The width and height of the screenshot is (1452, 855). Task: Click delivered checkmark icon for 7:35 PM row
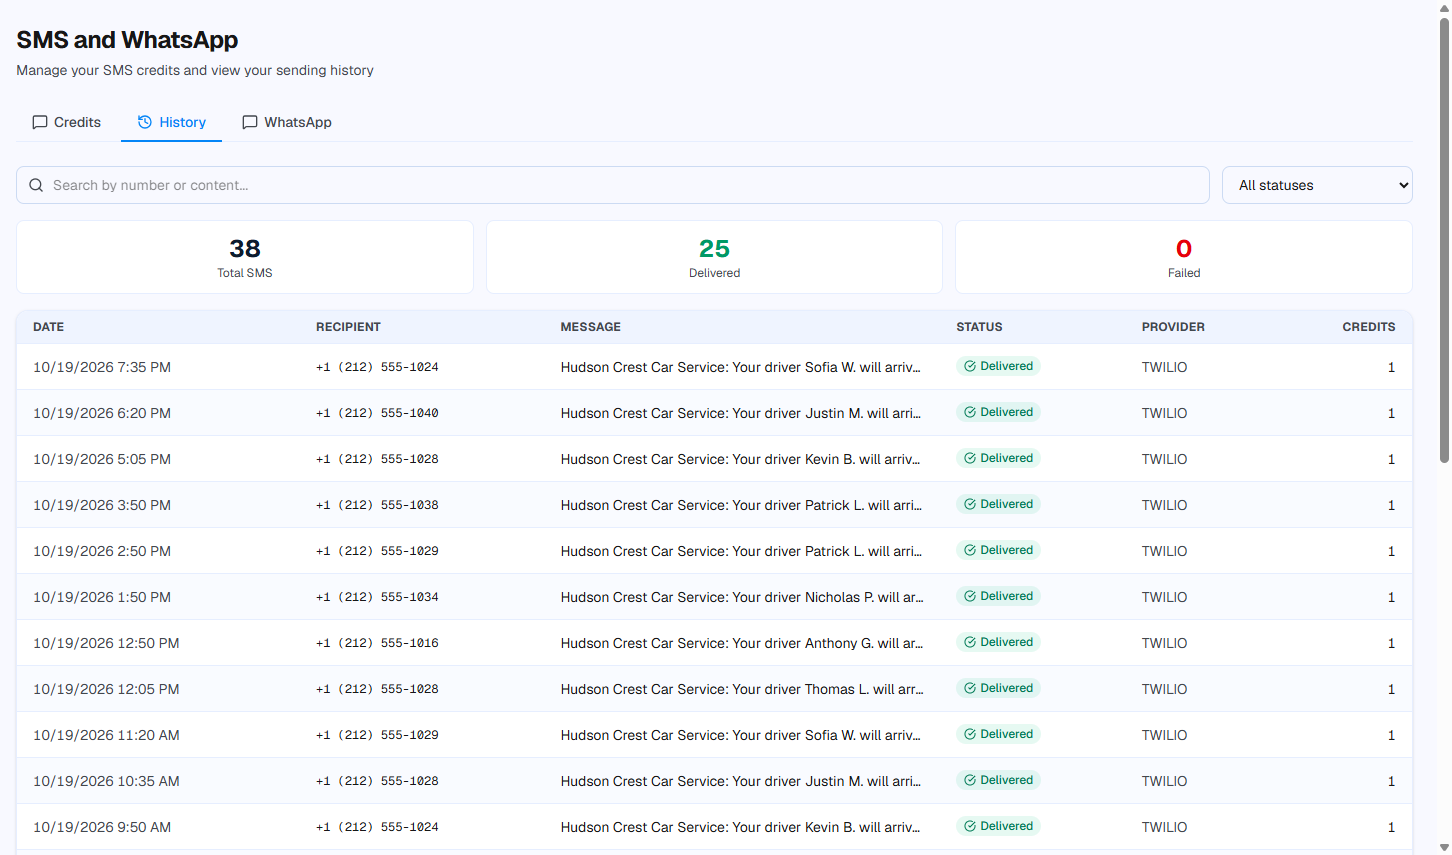(970, 366)
